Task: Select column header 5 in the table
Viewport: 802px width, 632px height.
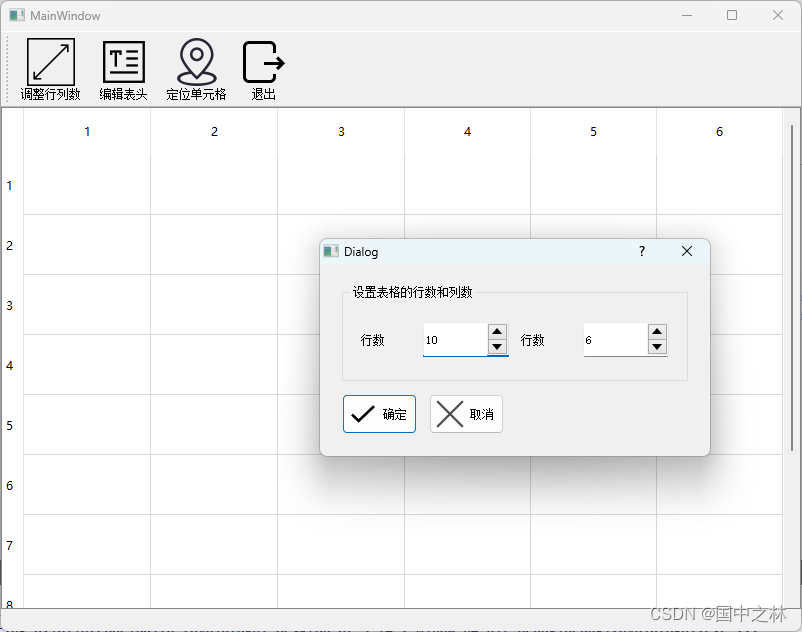Action: point(593,131)
